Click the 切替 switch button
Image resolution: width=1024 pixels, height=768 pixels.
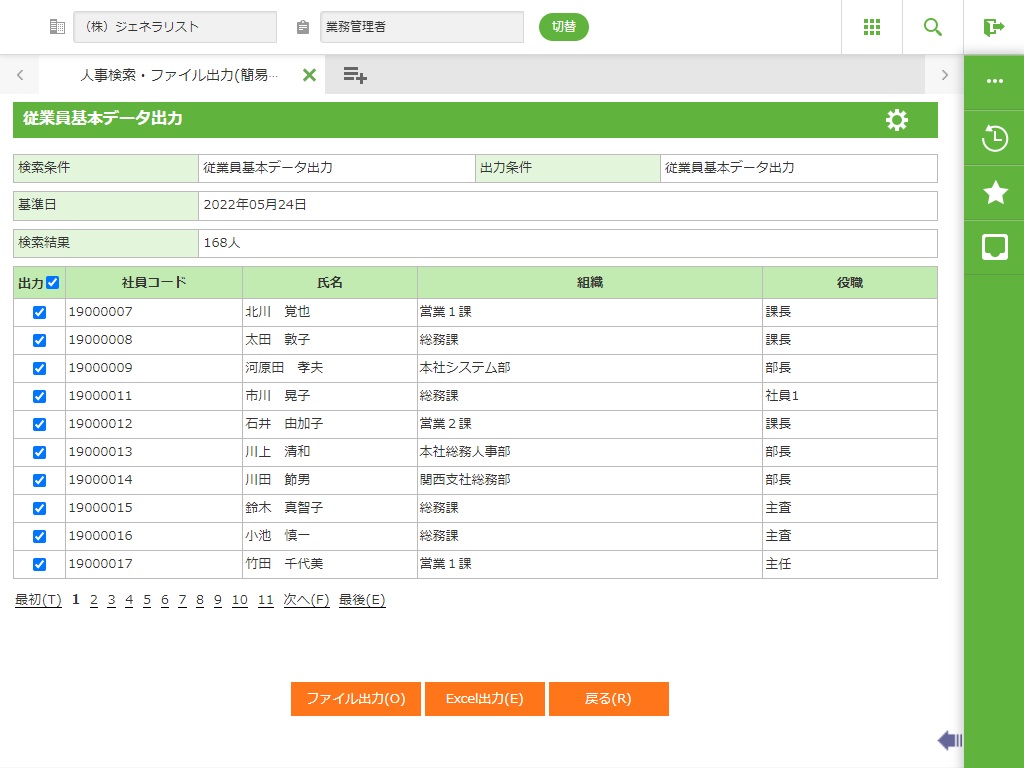click(x=563, y=27)
